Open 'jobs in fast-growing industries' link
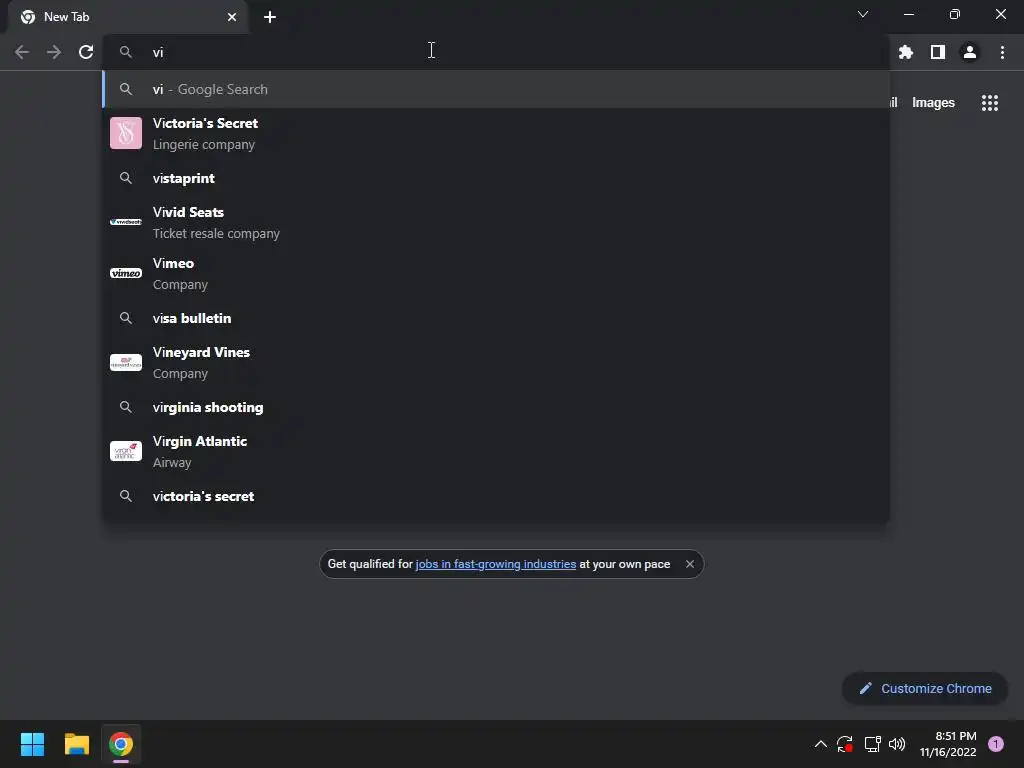1024x768 pixels. click(x=496, y=564)
